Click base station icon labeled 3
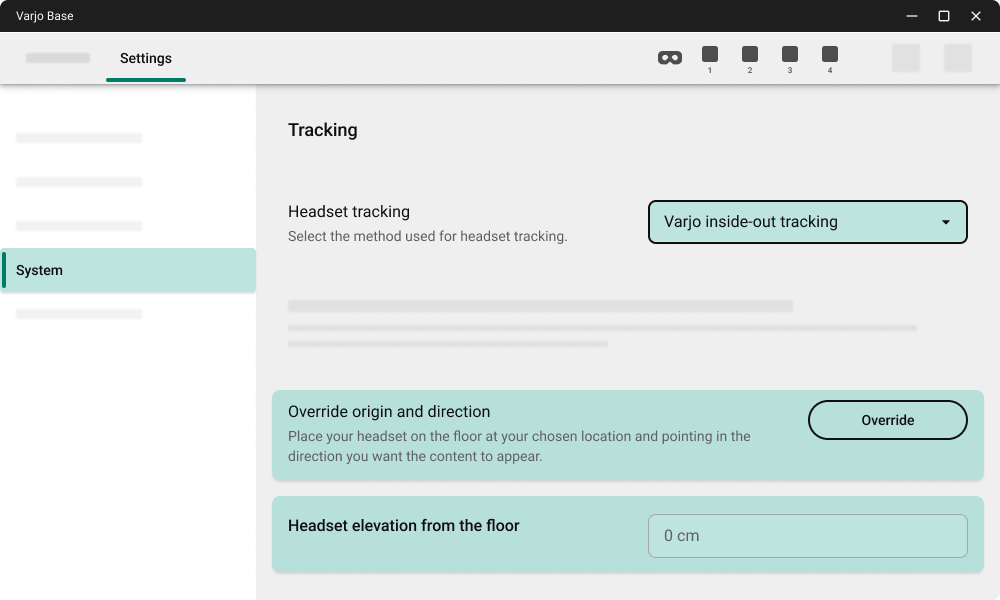The height and width of the screenshot is (600, 1000). 790,55
